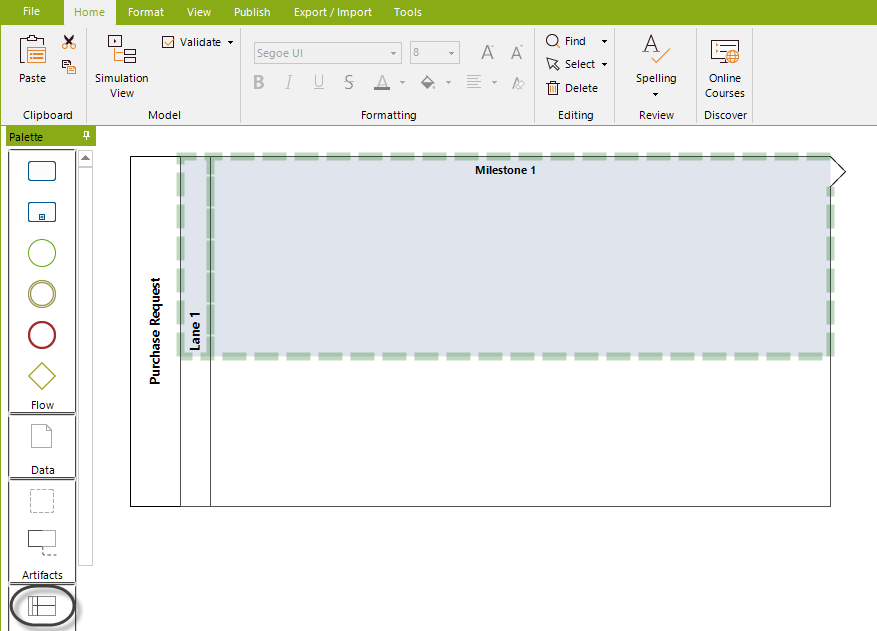Toggle Underline formatting
Image resolution: width=877 pixels, height=631 pixels.
pyautogui.click(x=319, y=83)
